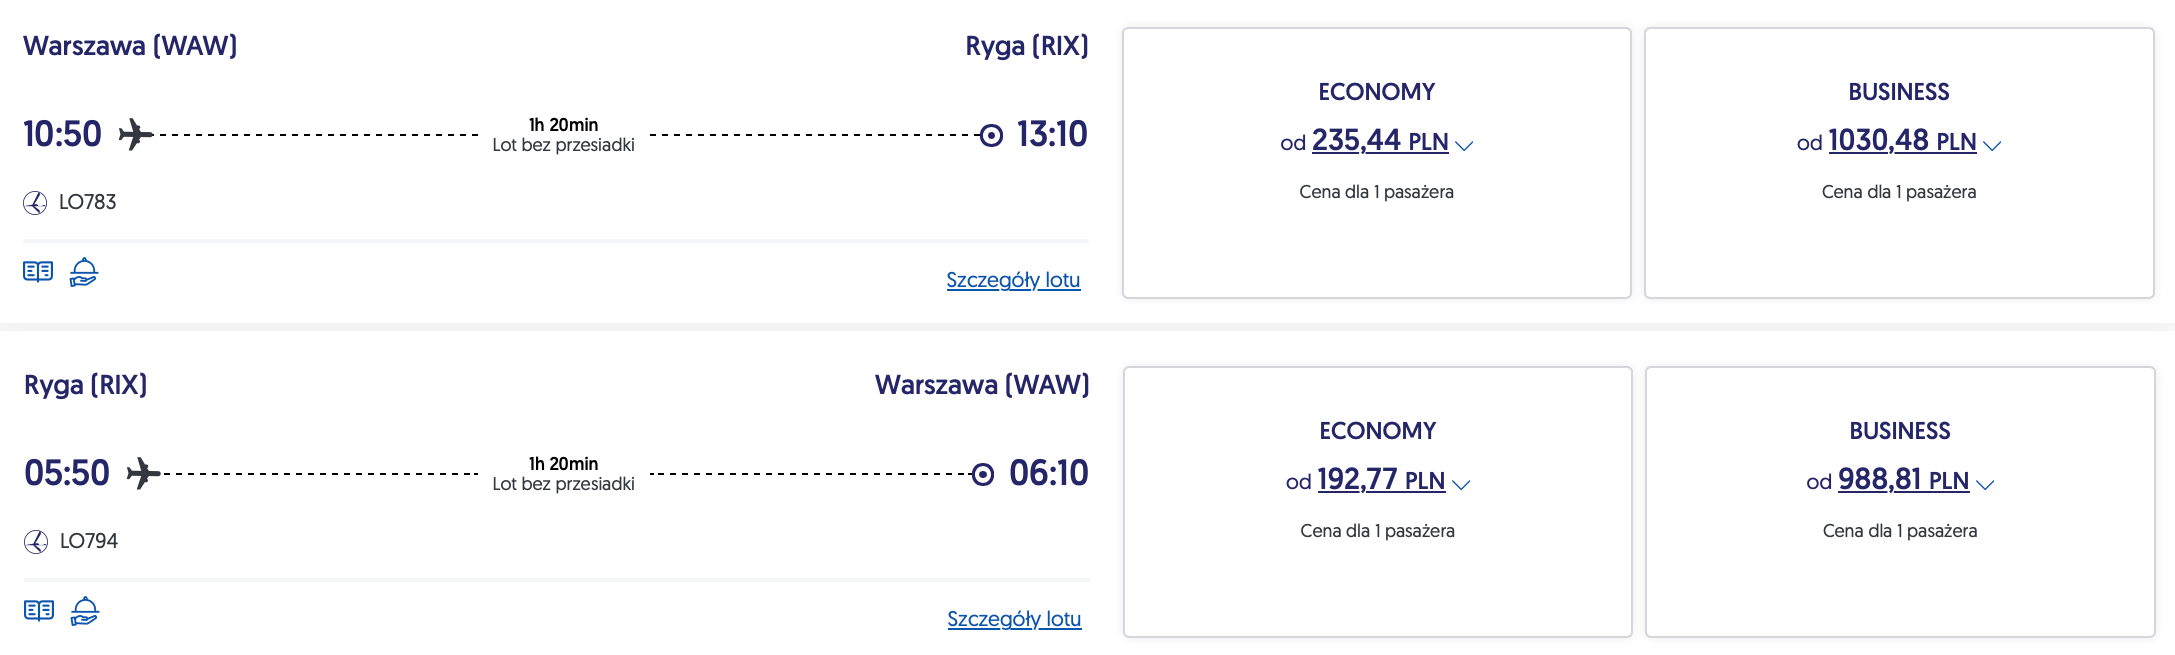2175x655 pixels.
Task: Click the LOT airline logo beside LO794
Action: (36, 542)
